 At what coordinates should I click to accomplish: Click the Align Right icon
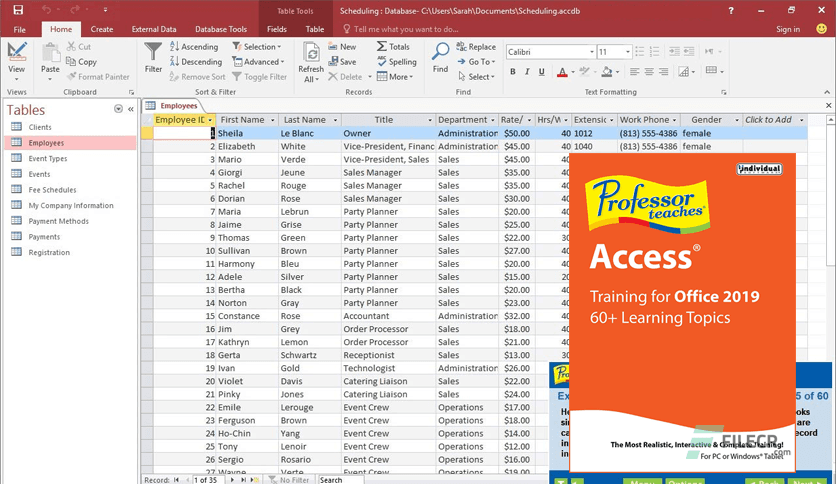tap(663, 71)
